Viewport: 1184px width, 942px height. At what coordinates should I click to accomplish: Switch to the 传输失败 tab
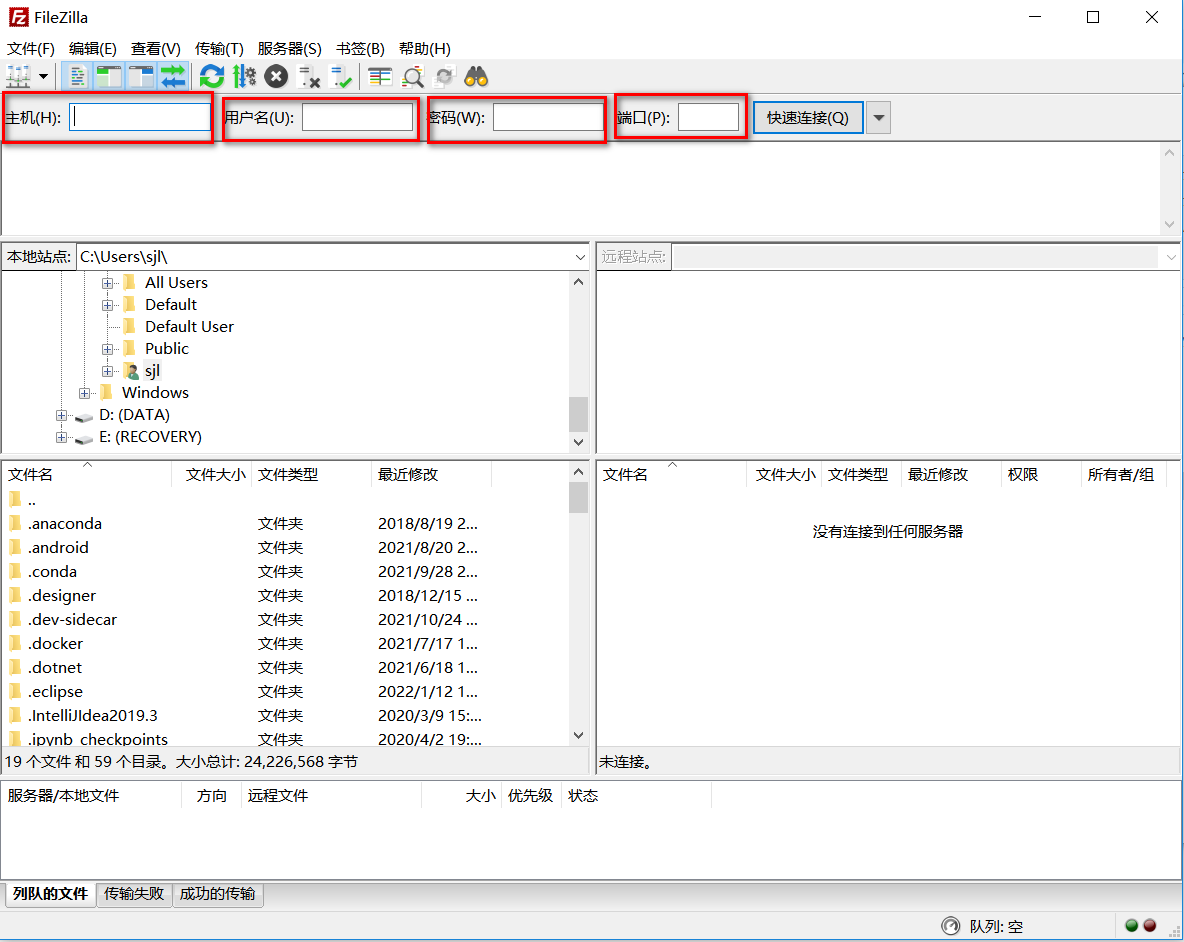click(x=134, y=894)
